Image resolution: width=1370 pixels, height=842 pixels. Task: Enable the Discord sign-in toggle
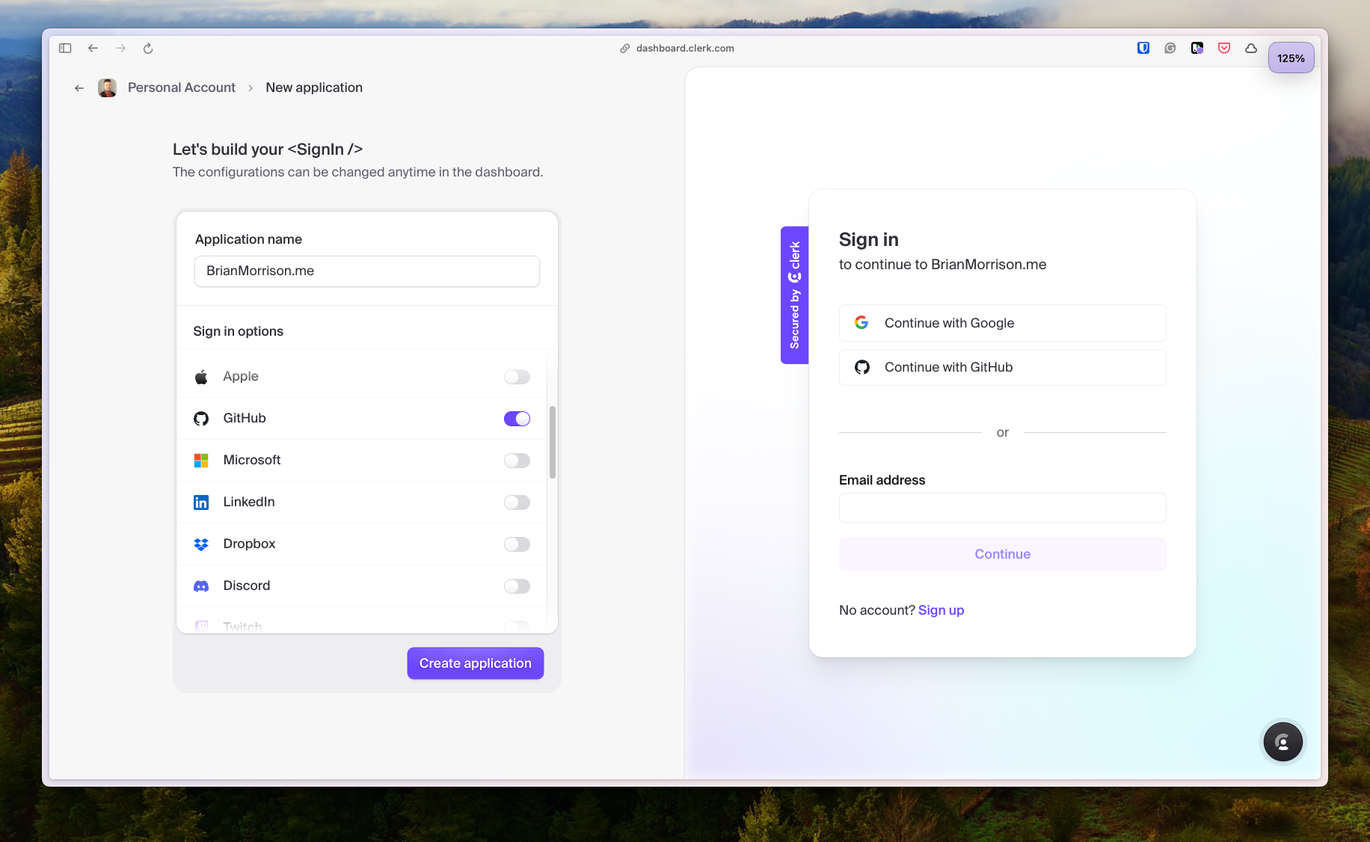tap(517, 587)
